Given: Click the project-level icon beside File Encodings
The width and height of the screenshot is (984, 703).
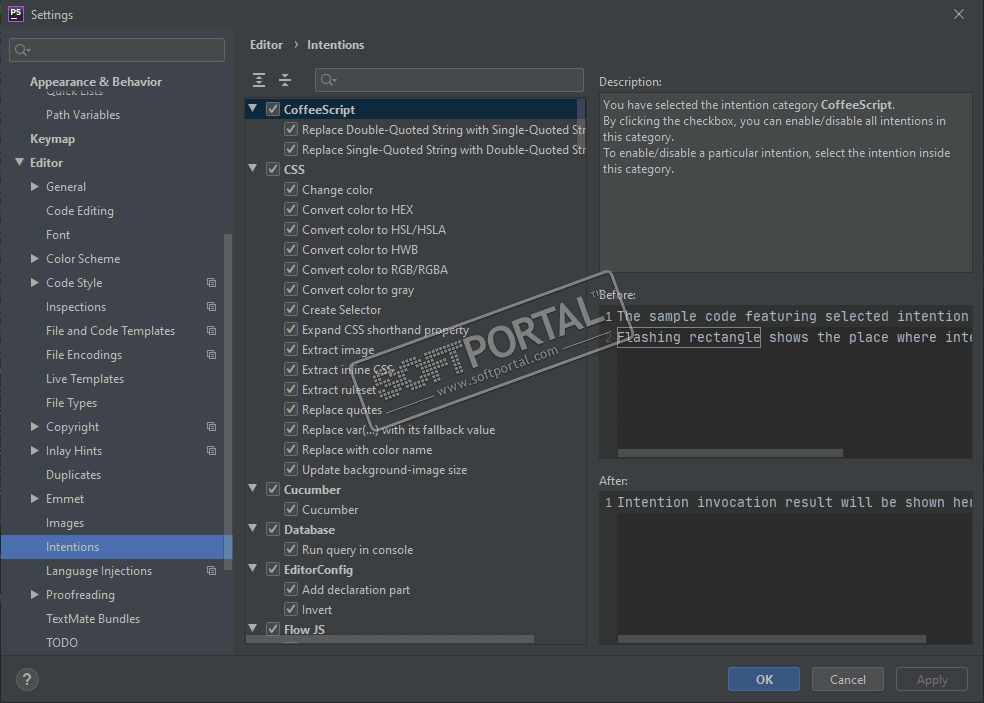Looking at the screenshot, I should 211,355.
